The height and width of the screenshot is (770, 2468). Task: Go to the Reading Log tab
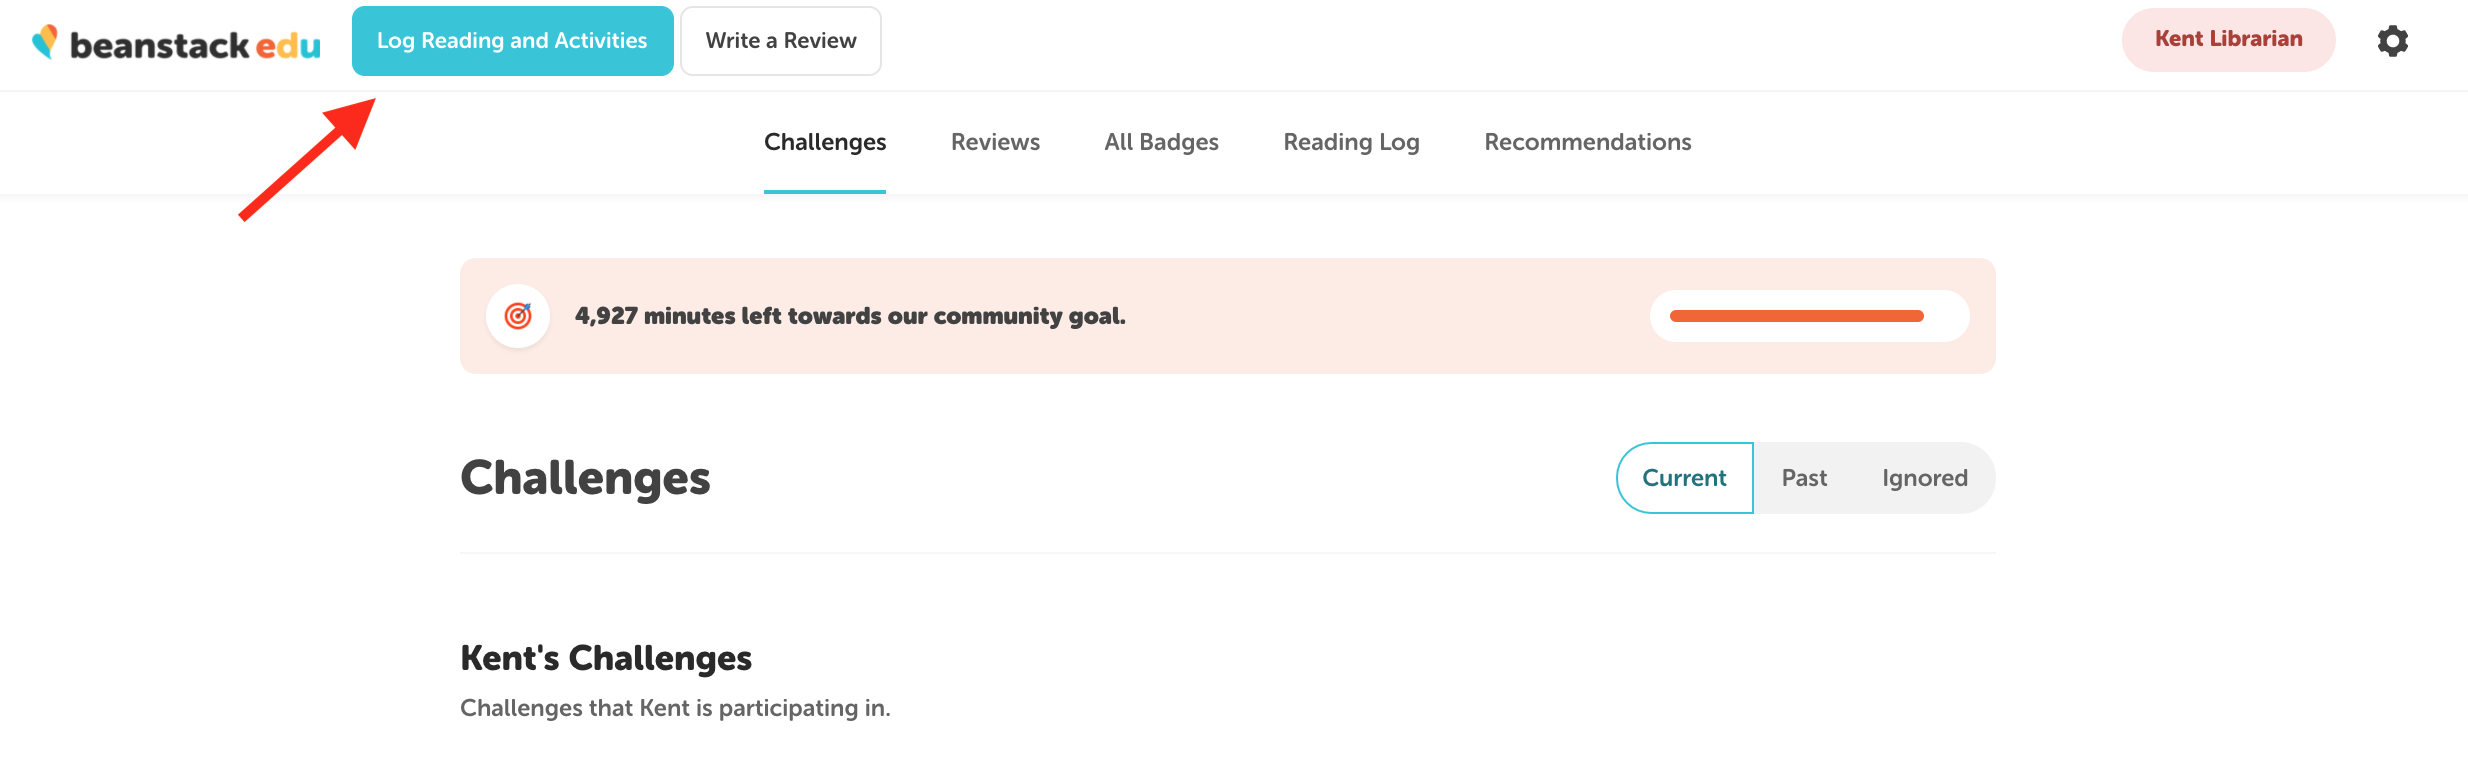pyautogui.click(x=1351, y=142)
